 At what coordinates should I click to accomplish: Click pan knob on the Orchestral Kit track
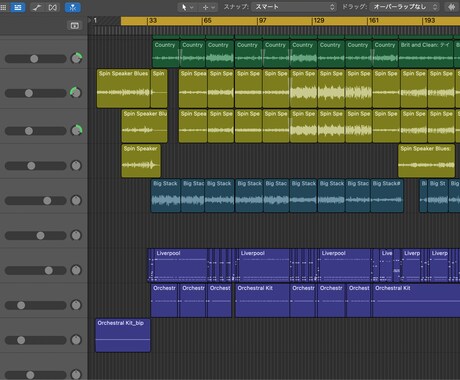coord(76,305)
